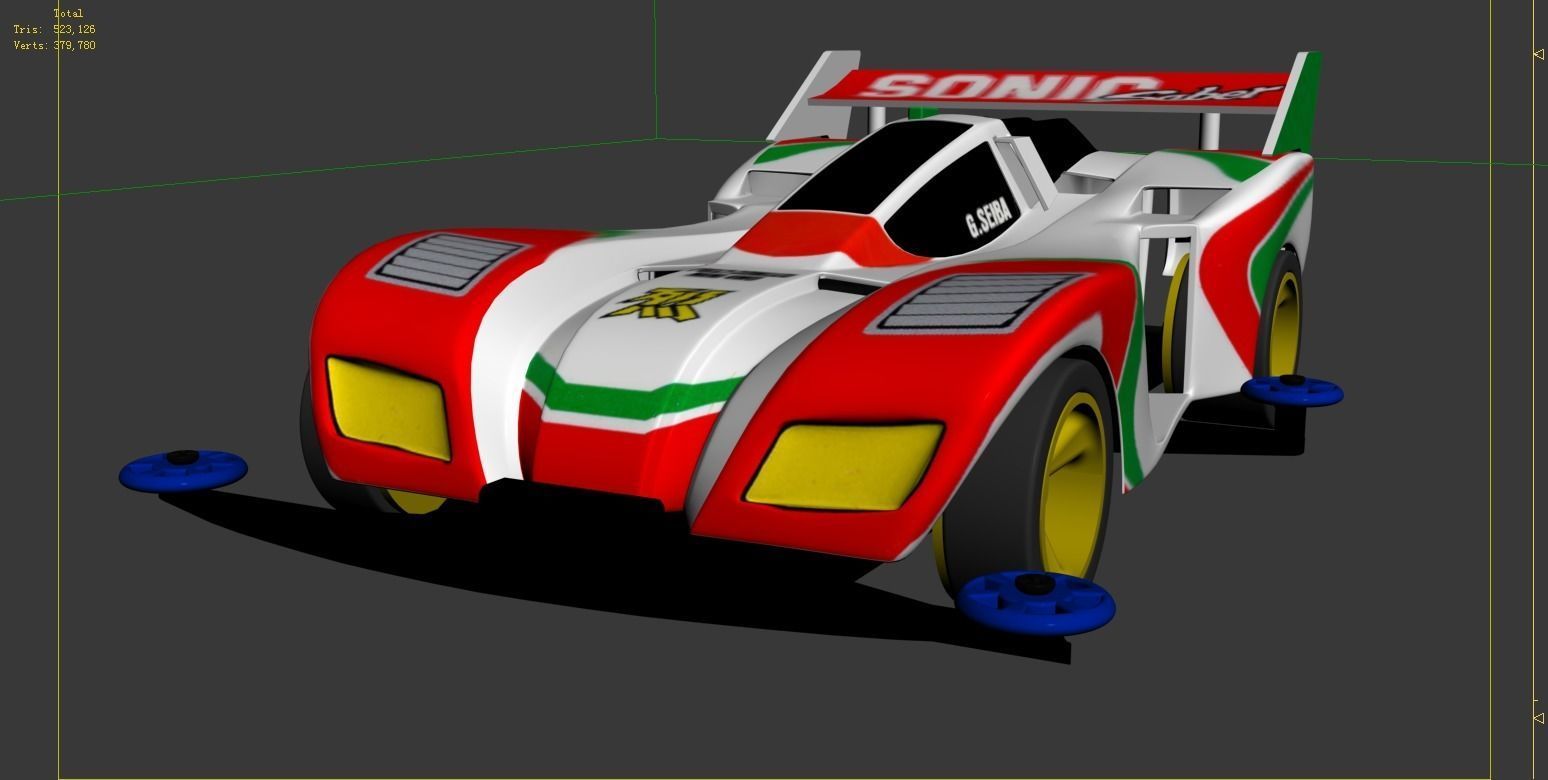
Task: Select the blue front-left roller near the wheel
Action: [x=1036, y=602]
